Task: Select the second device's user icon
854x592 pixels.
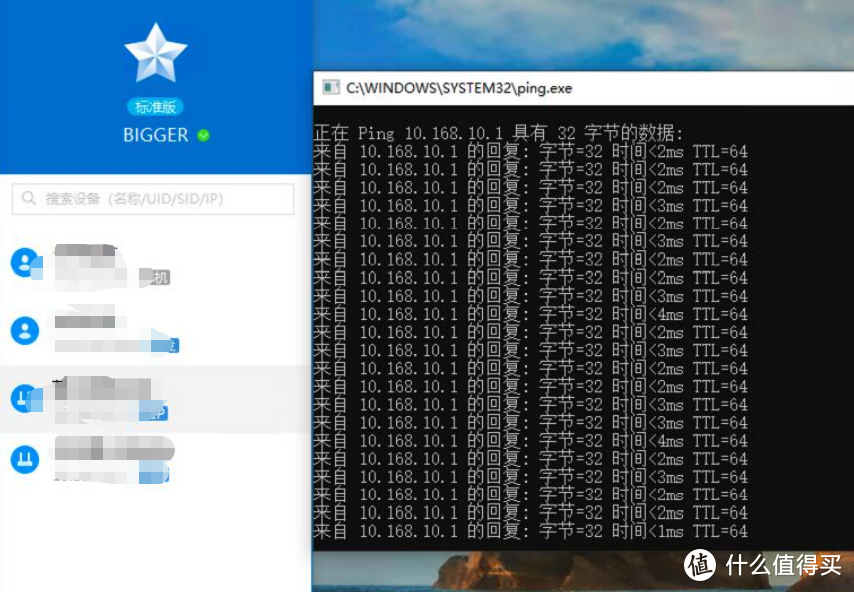Action: (x=24, y=330)
